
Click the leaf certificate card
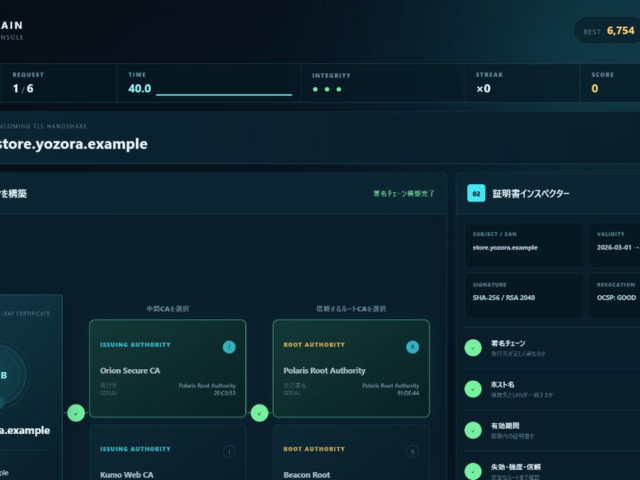(31, 387)
